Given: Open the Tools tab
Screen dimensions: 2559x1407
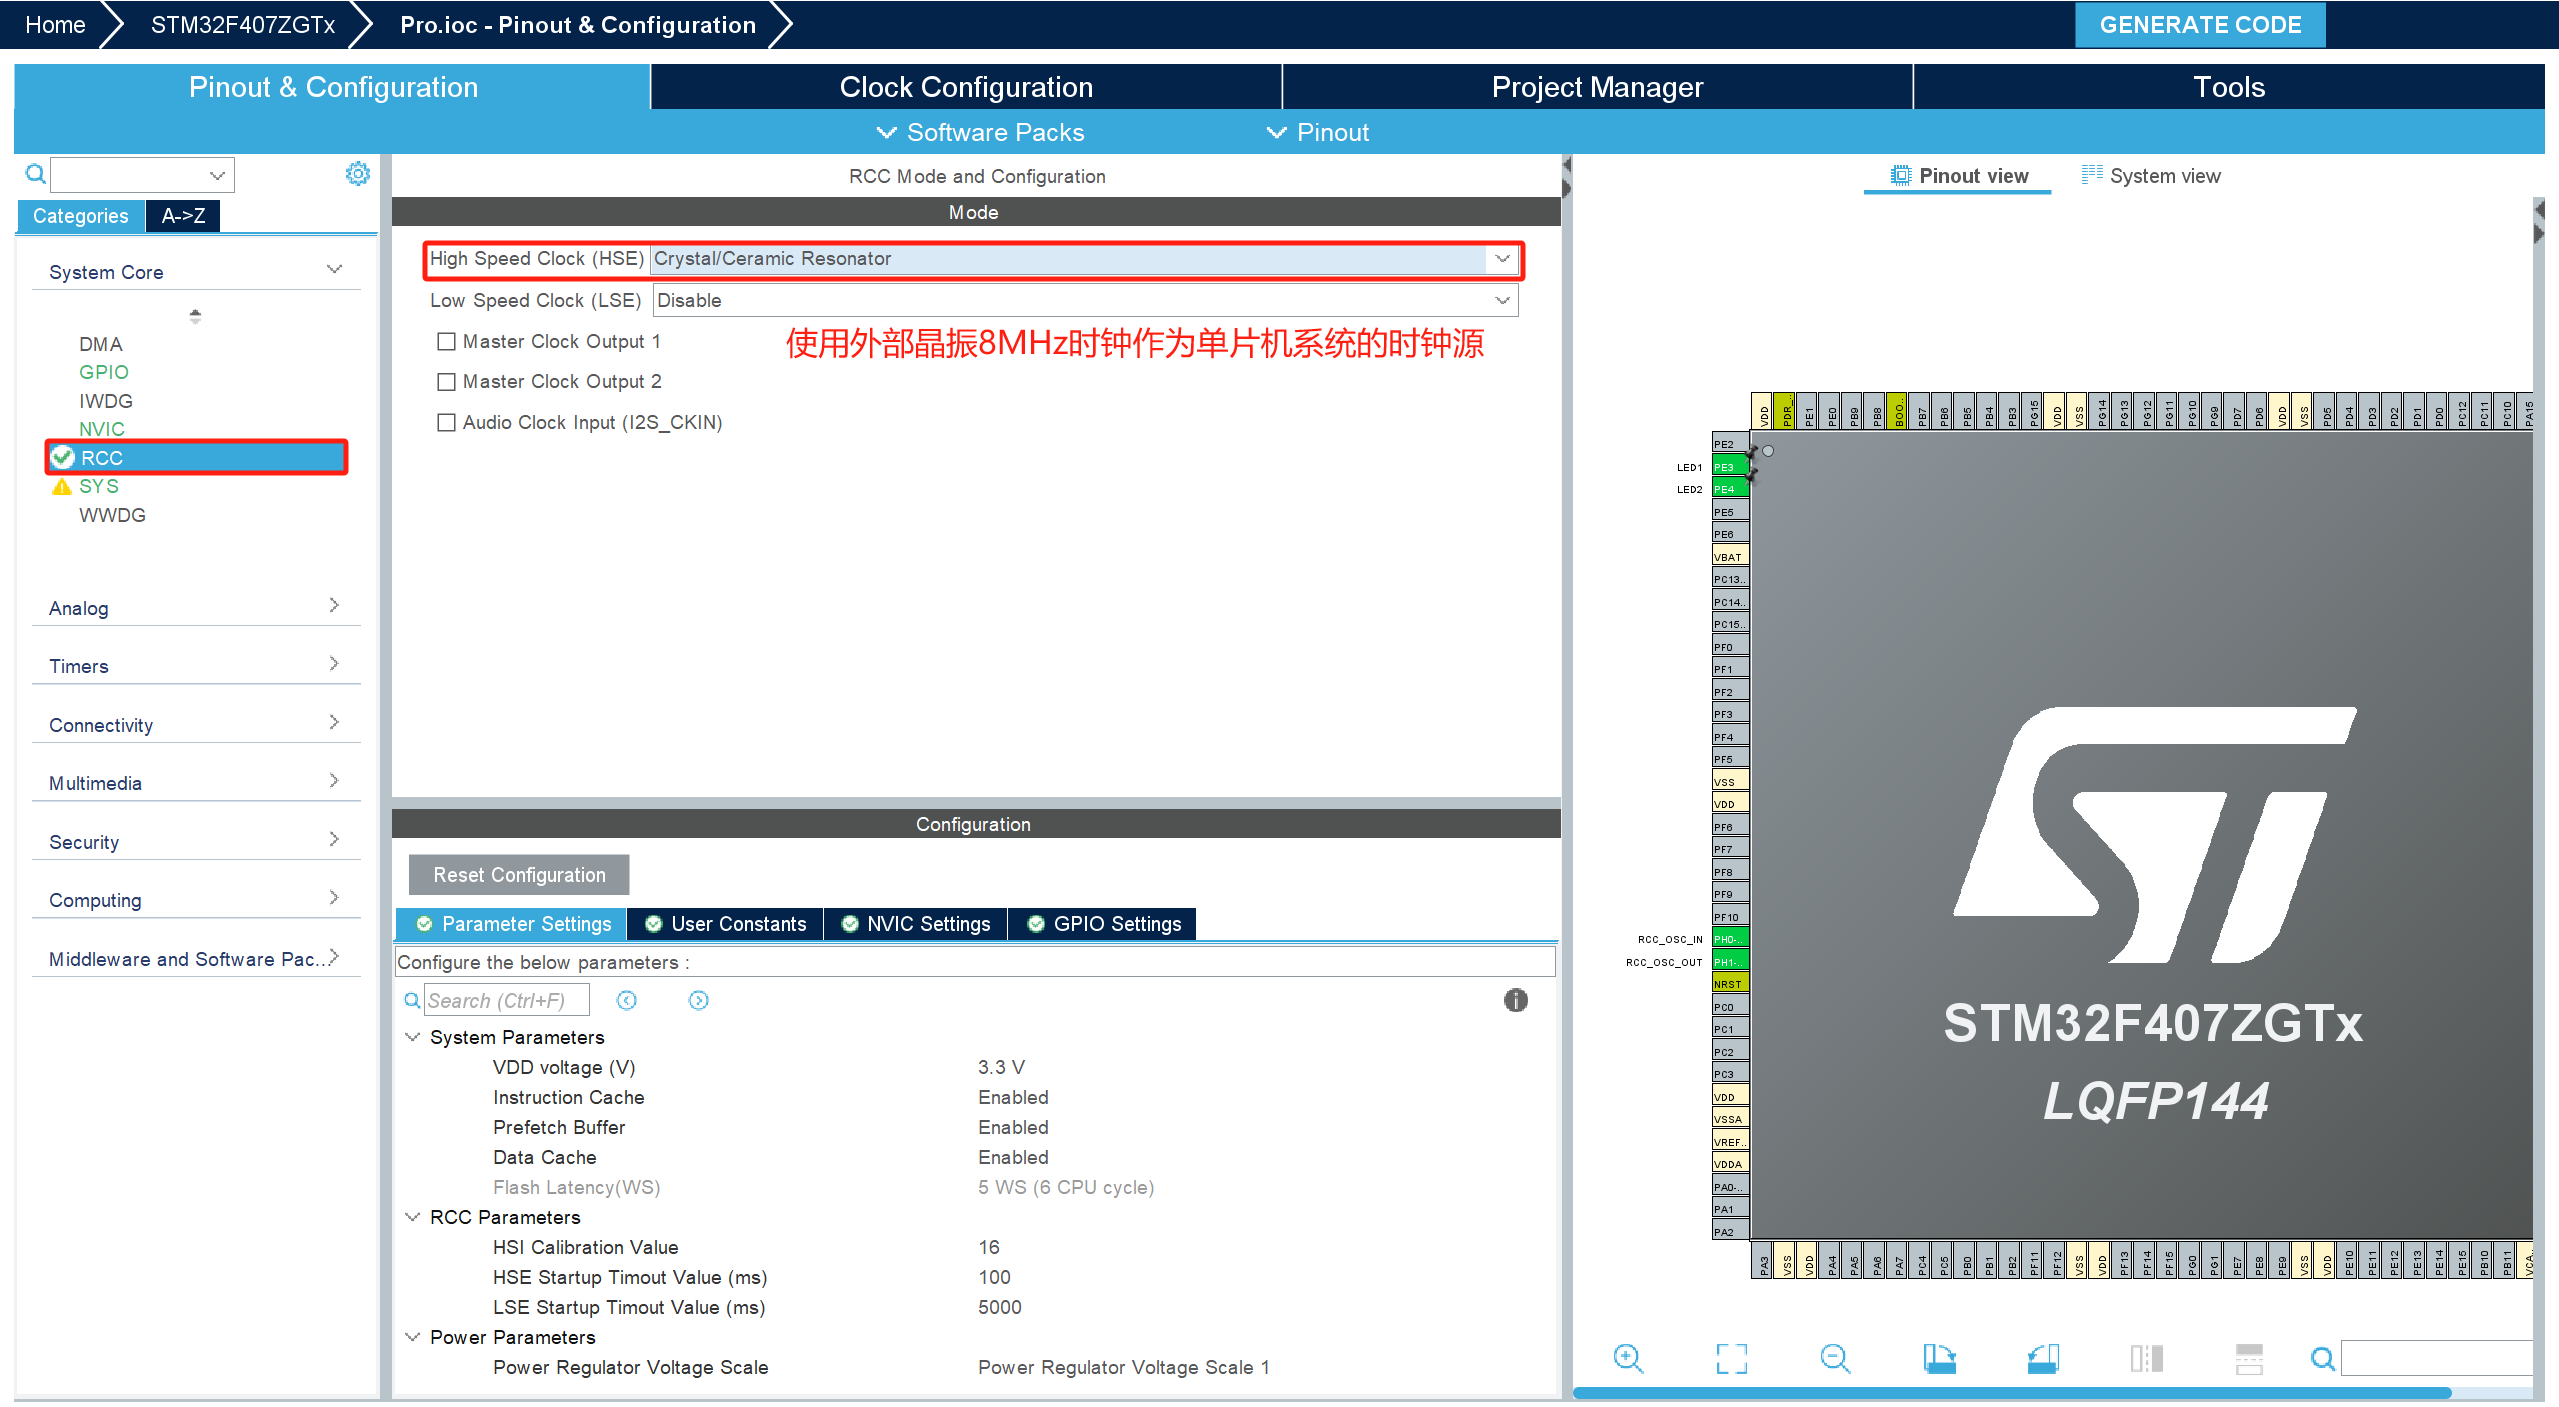Looking at the screenshot, I should tap(2229, 87).
